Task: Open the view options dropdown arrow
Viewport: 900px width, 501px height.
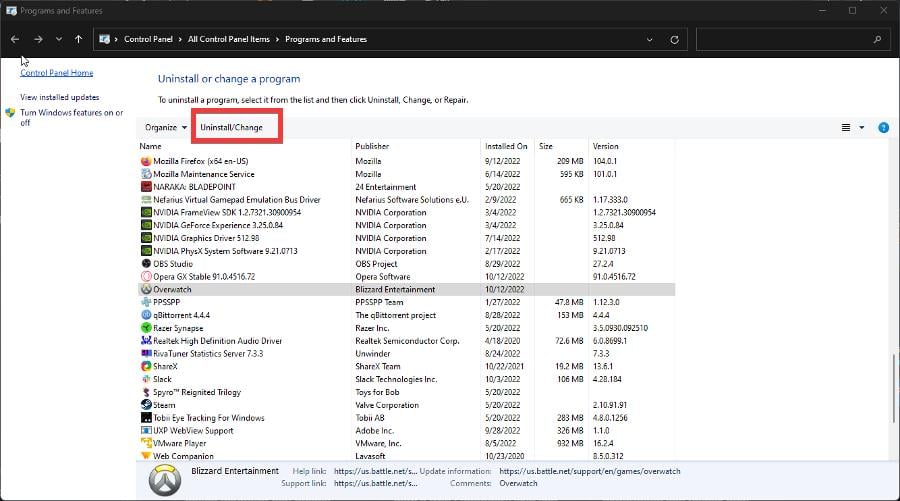Action: tap(862, 127)
